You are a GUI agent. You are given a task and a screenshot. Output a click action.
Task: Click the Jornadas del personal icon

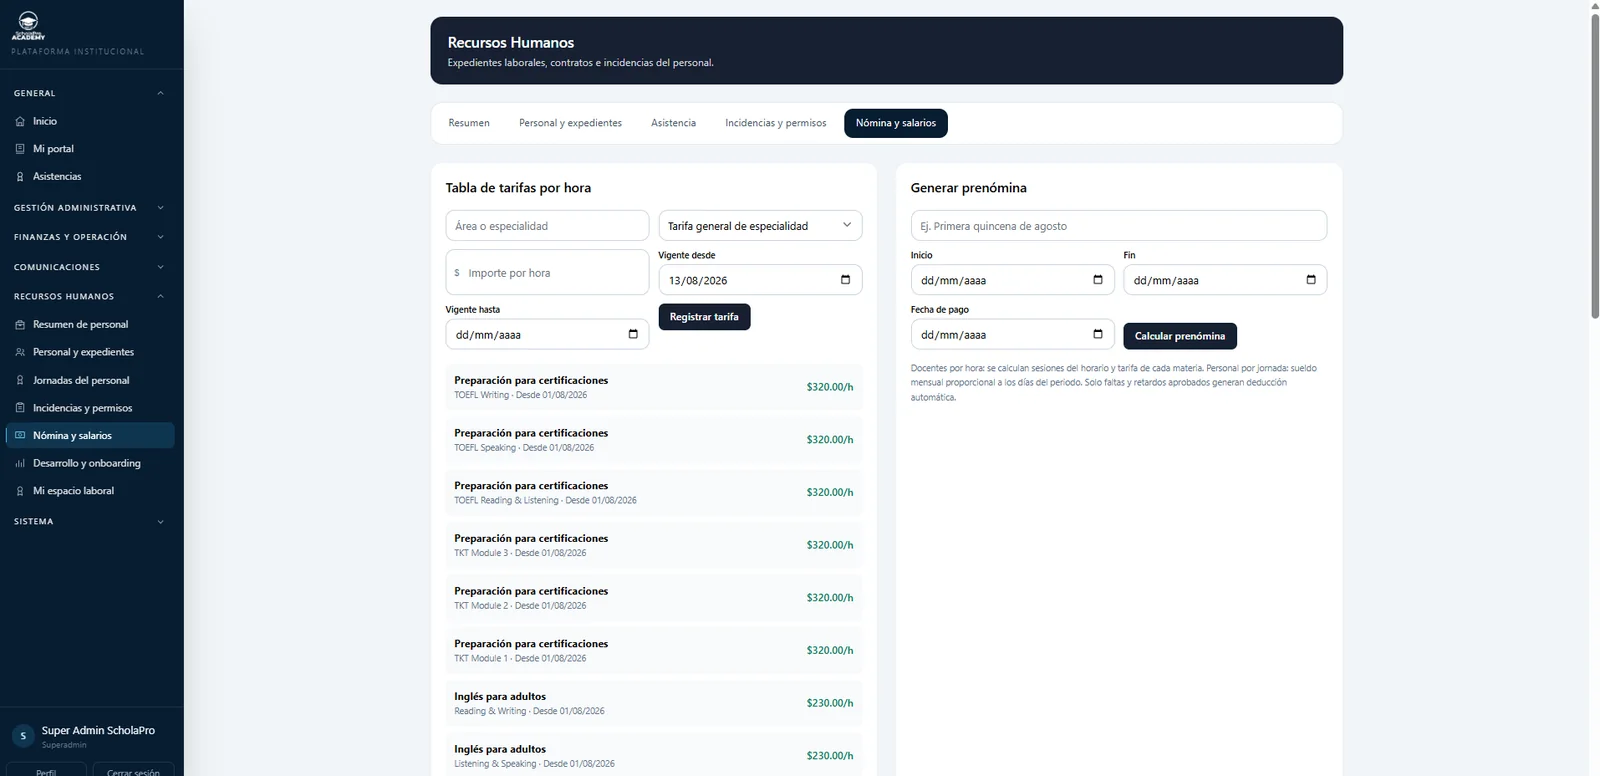tap(20, 380)
